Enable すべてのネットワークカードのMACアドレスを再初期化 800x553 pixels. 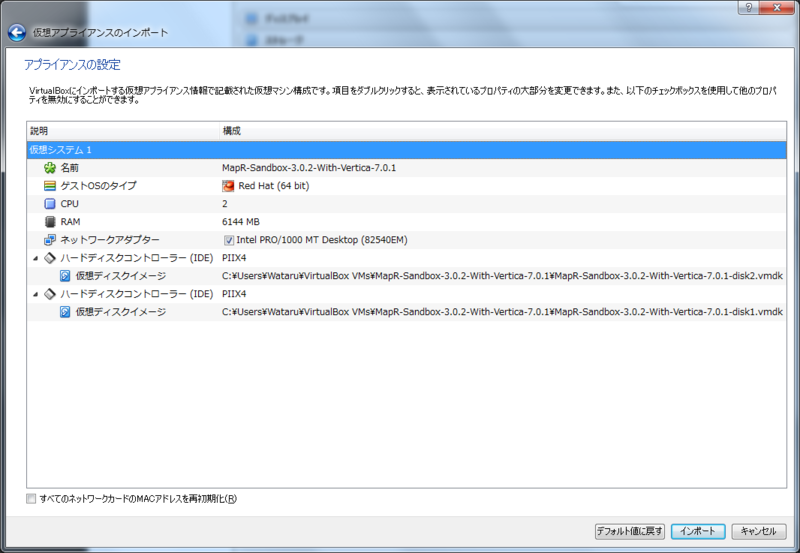(x=31, y=499)
